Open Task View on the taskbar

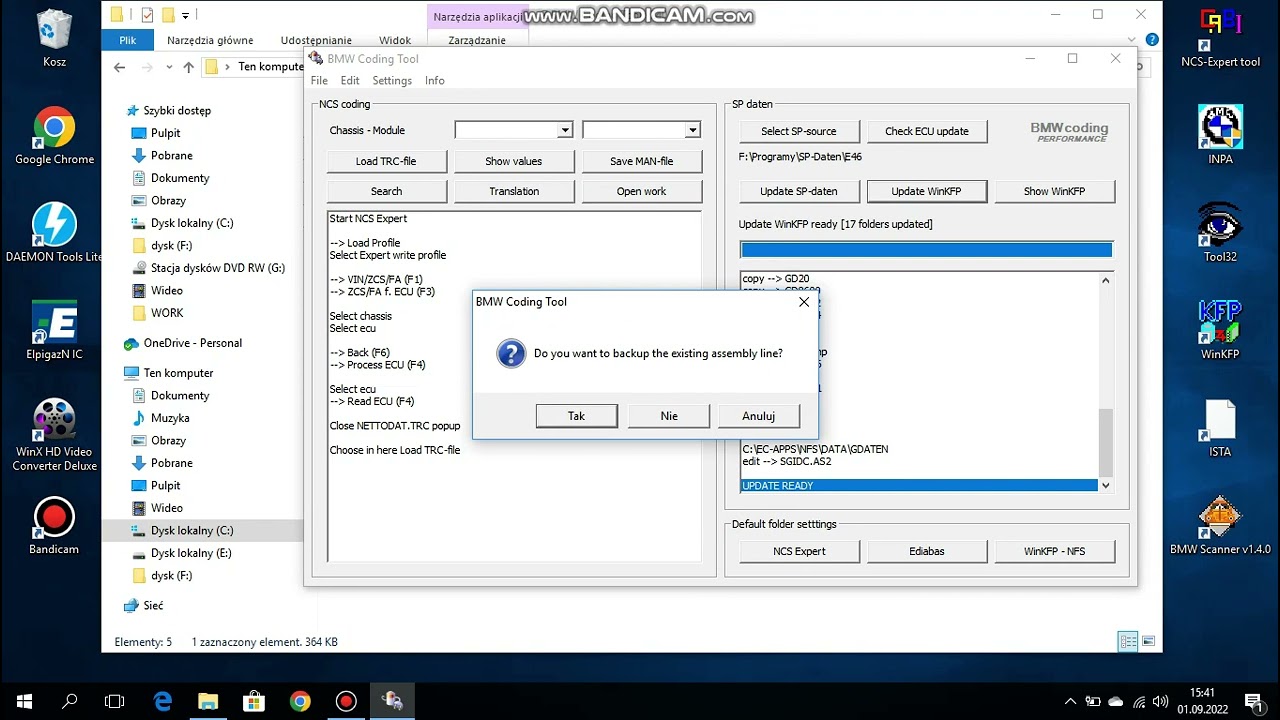pyautogui.click(x=115, y=701)
